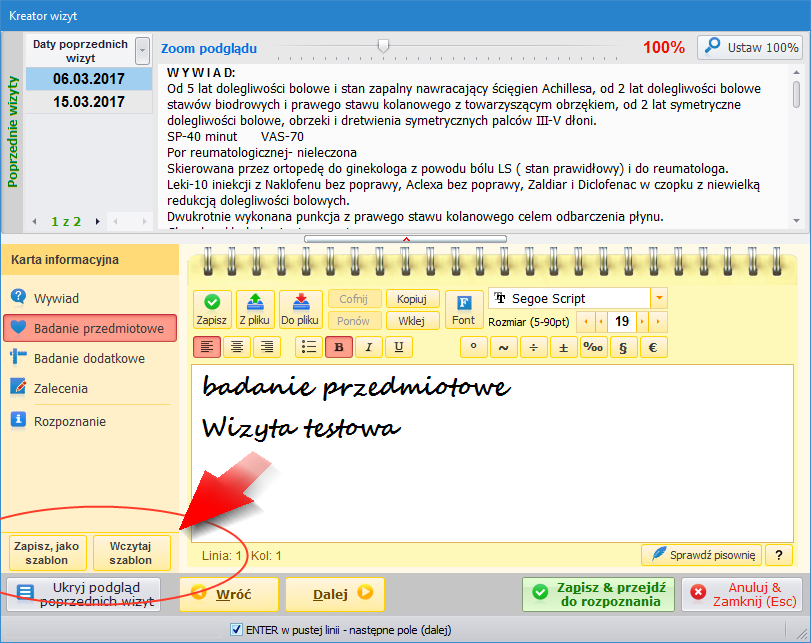The image size is (811, 643).
Task: Uncheck ENTER w pustej linii checkbox
Action: [x=236, y=630]
